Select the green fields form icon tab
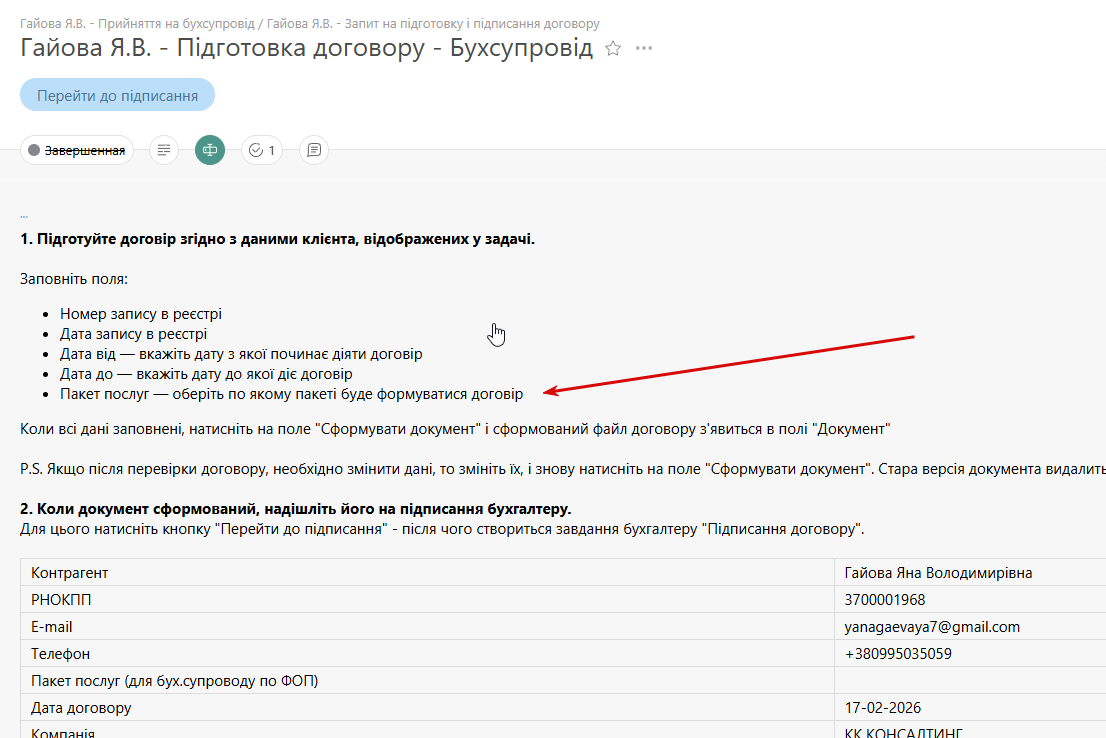 tap(209, 150)
